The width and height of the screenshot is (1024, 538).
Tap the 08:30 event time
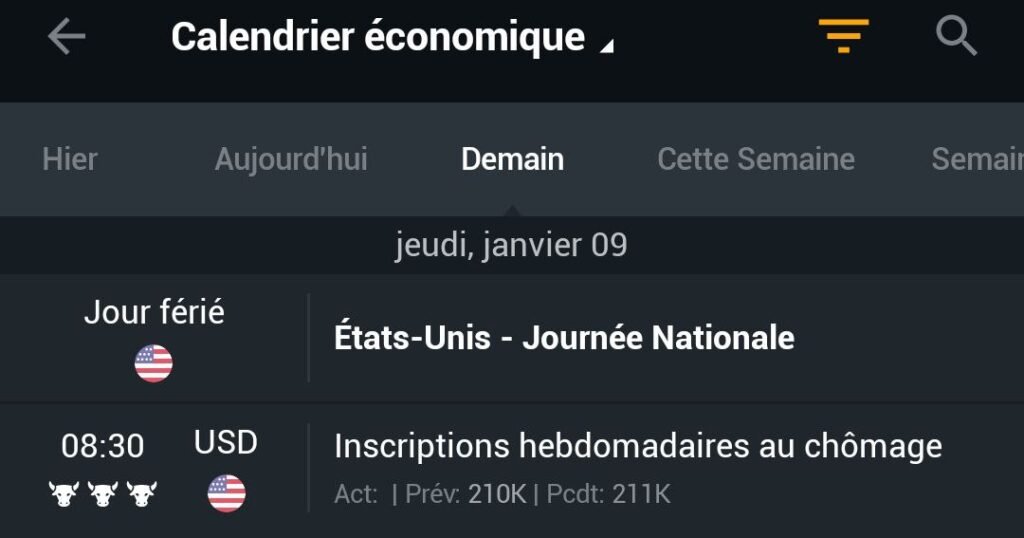(x=103, y=447)
